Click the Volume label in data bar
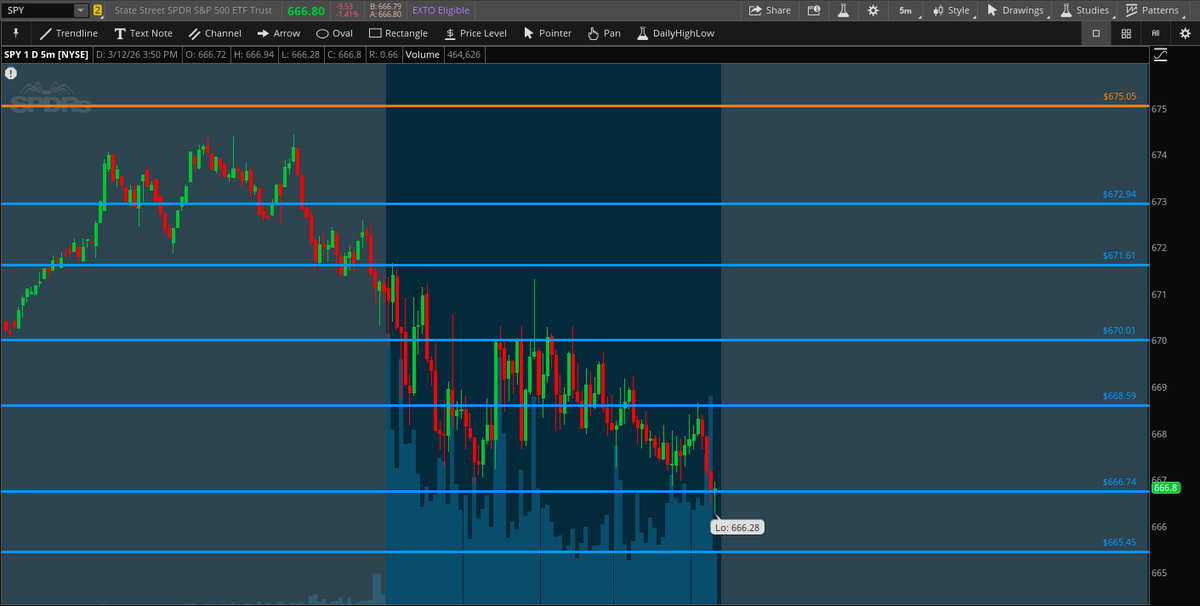1200x606 pixels. (422, 55)
